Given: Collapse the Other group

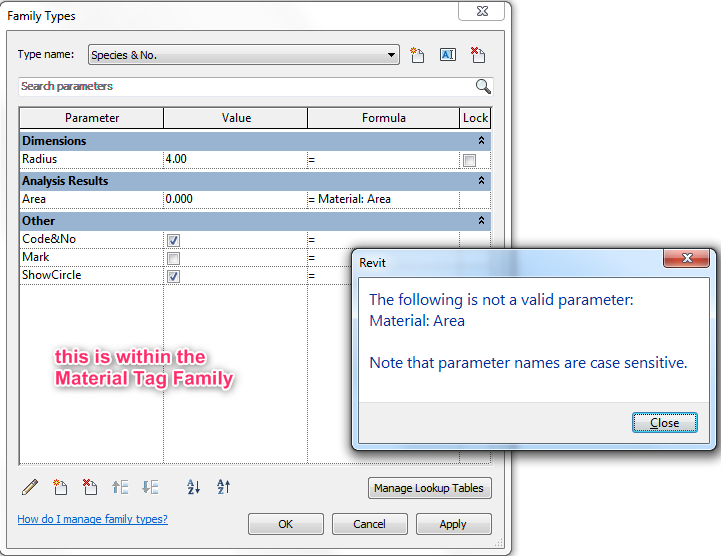Looking at the screenshot, I should tap(481, 220).
